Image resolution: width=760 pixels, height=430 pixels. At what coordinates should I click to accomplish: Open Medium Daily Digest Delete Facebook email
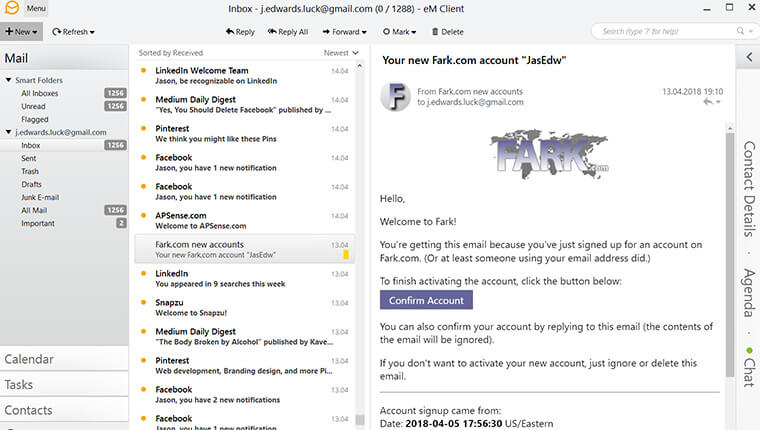[245, 105]
